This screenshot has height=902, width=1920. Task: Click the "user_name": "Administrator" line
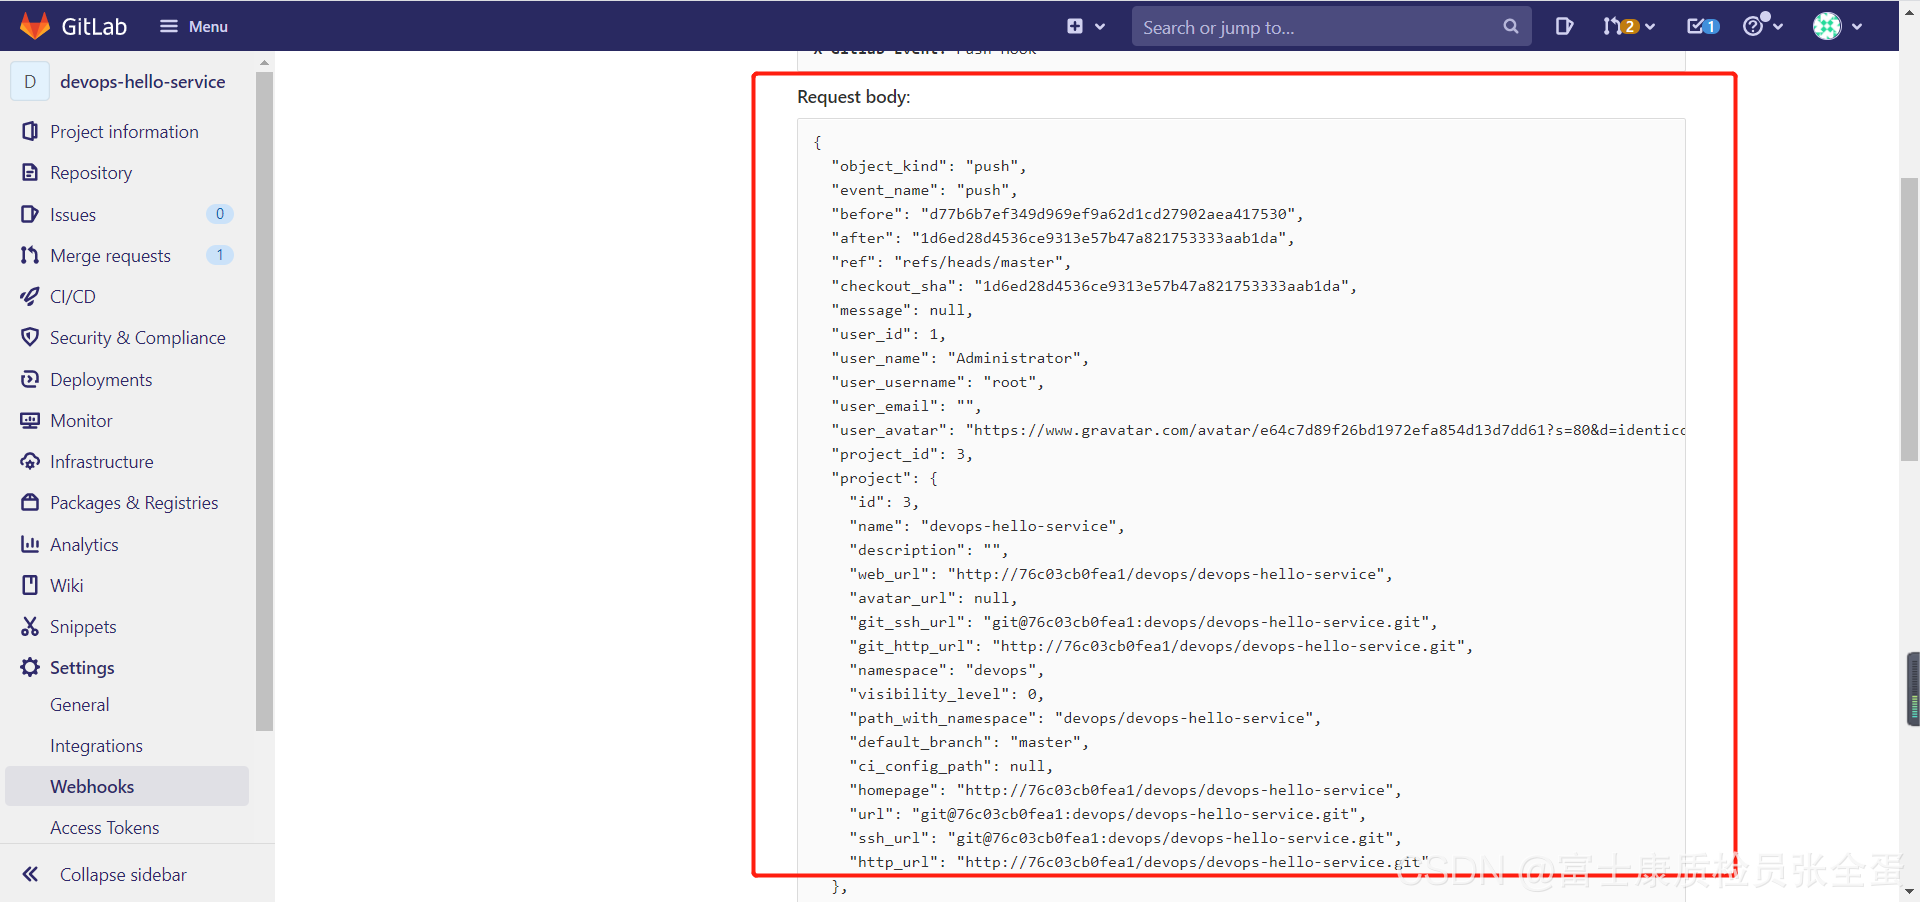tap(959, 358)
